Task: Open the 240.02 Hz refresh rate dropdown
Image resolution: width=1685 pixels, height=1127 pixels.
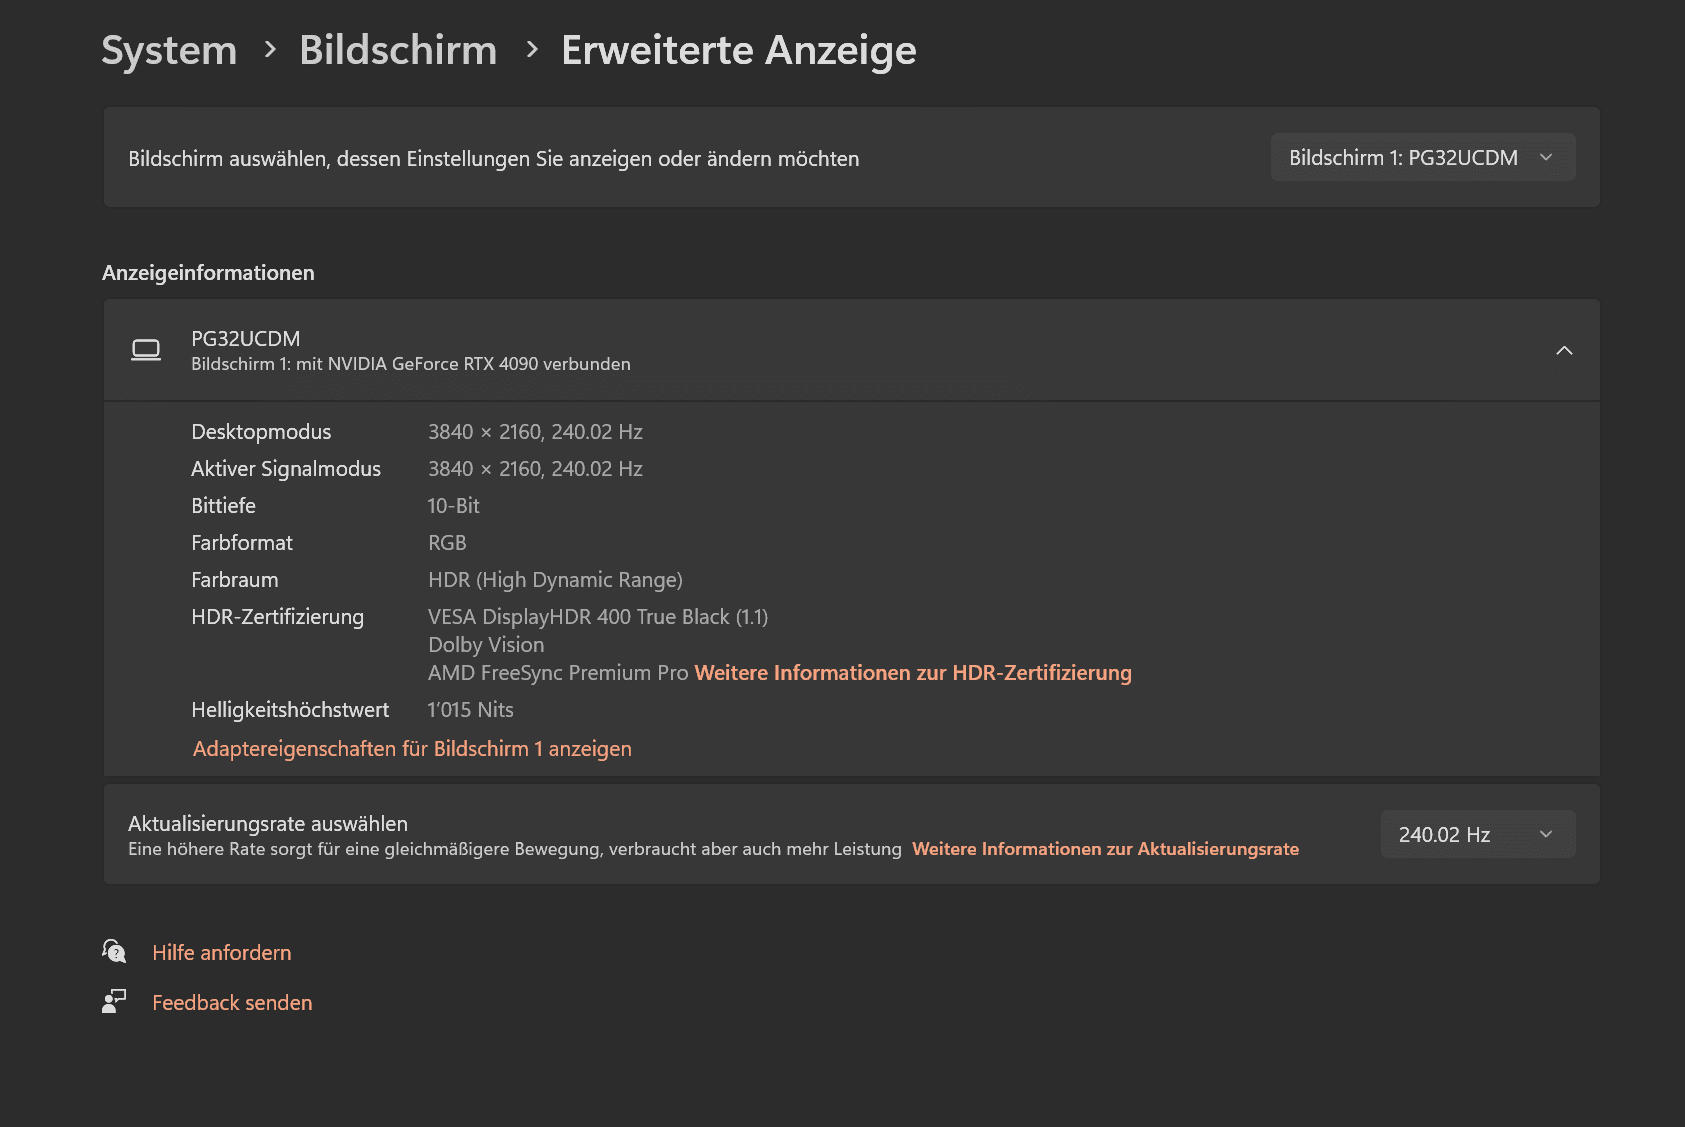Action: [x=1477, y=834]
